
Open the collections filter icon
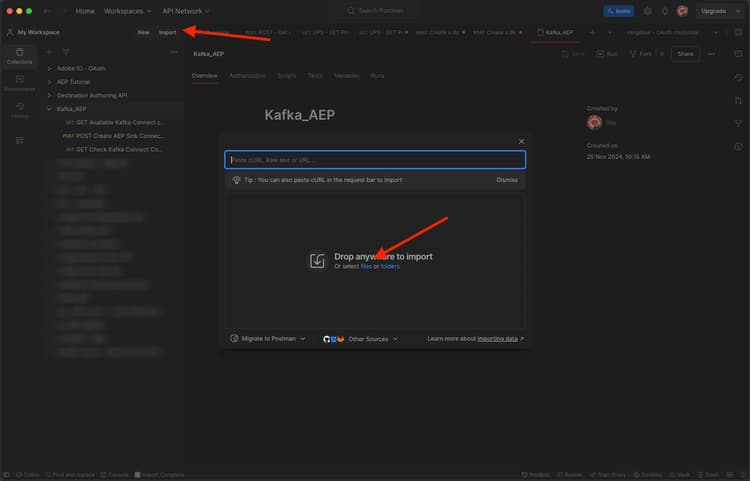click(66, 52)
